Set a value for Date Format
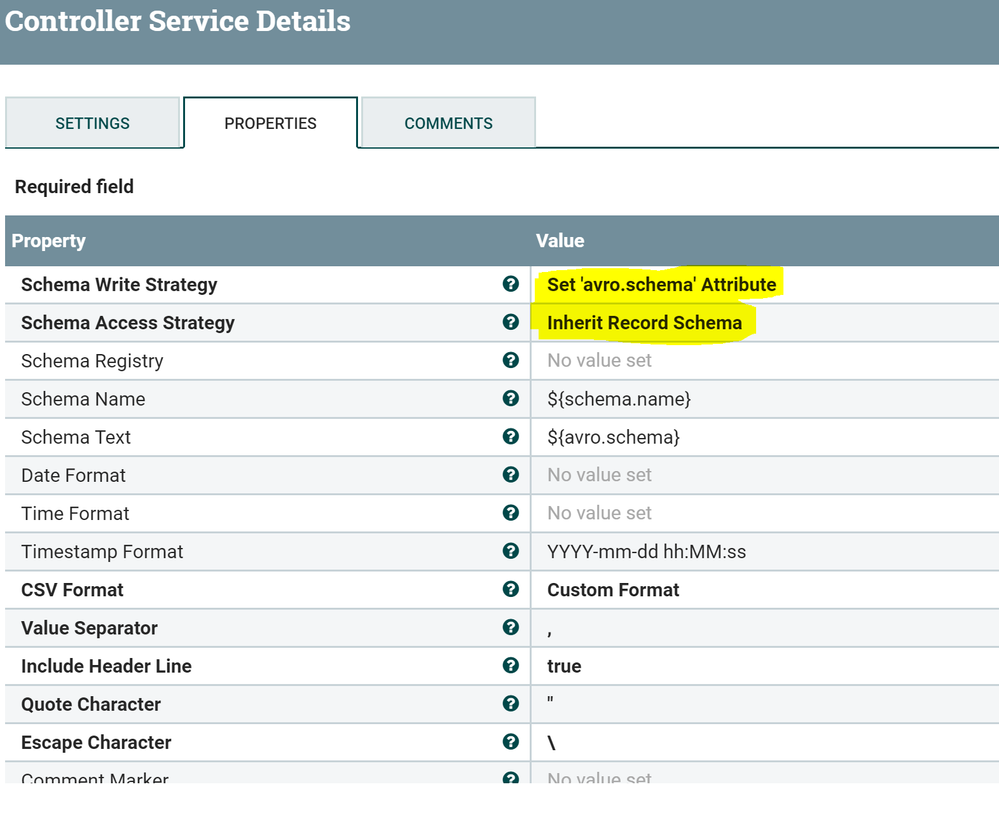Image resolution: width=999 pixels, height=813 pixels. 599,475
